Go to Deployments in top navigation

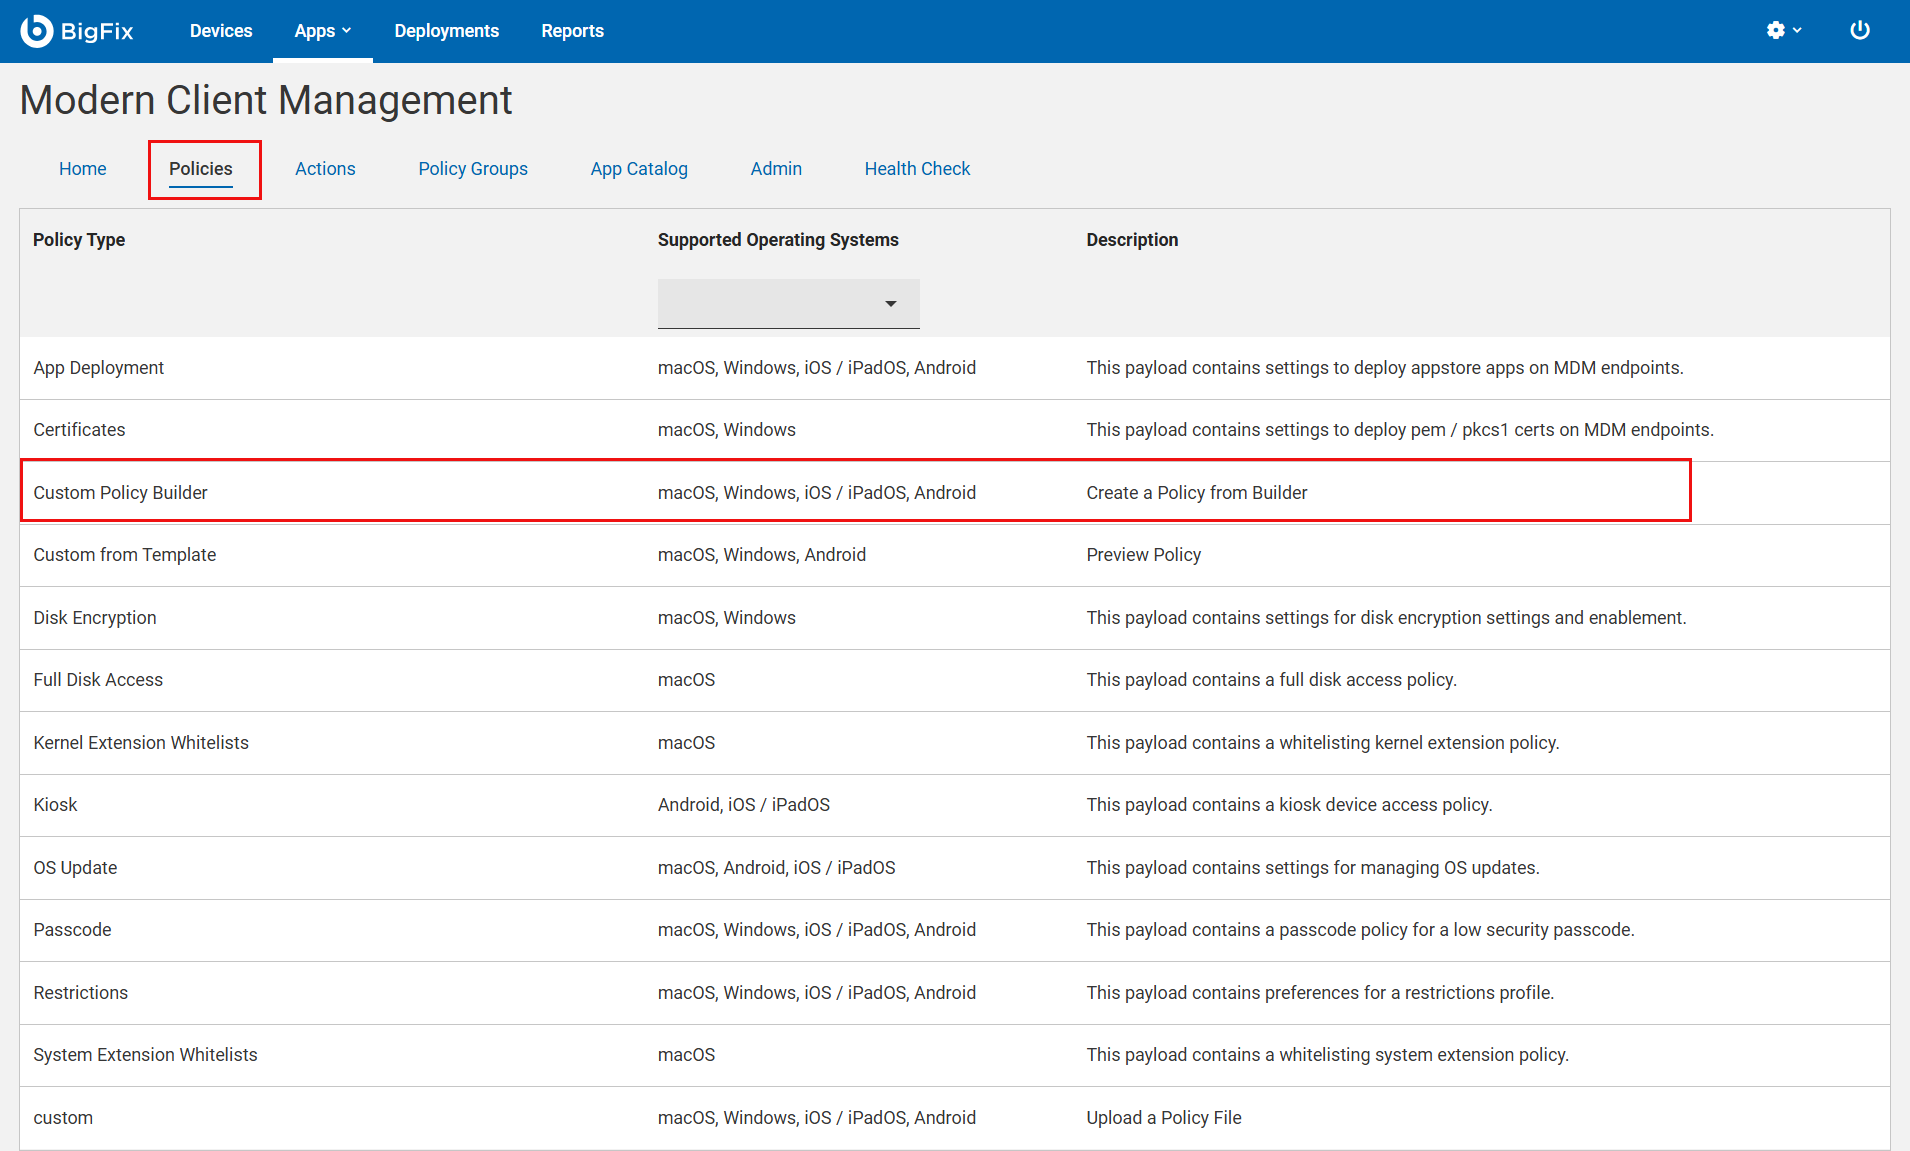pyautogui.click(x=446, y=31)
